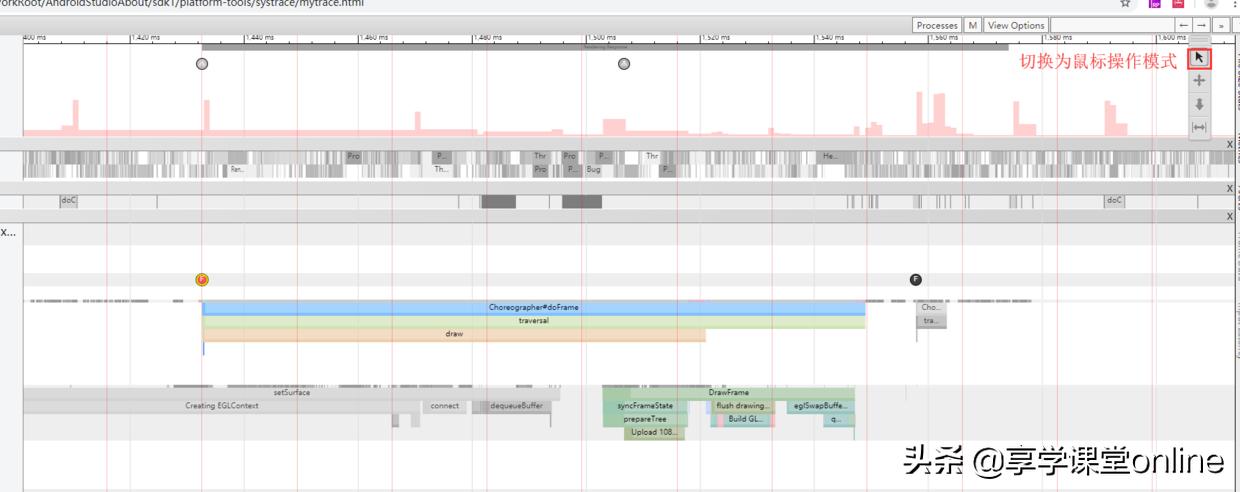Click the 1,440 ms ruler label
Screen dimensions: 1240x492
tap(259, 38)
